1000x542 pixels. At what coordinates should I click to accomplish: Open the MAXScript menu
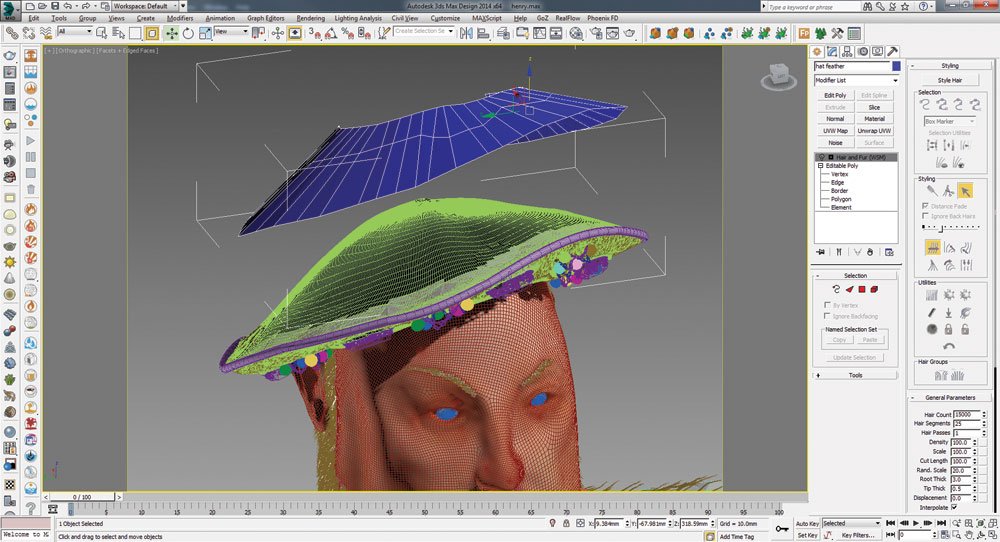click(487, 18)
